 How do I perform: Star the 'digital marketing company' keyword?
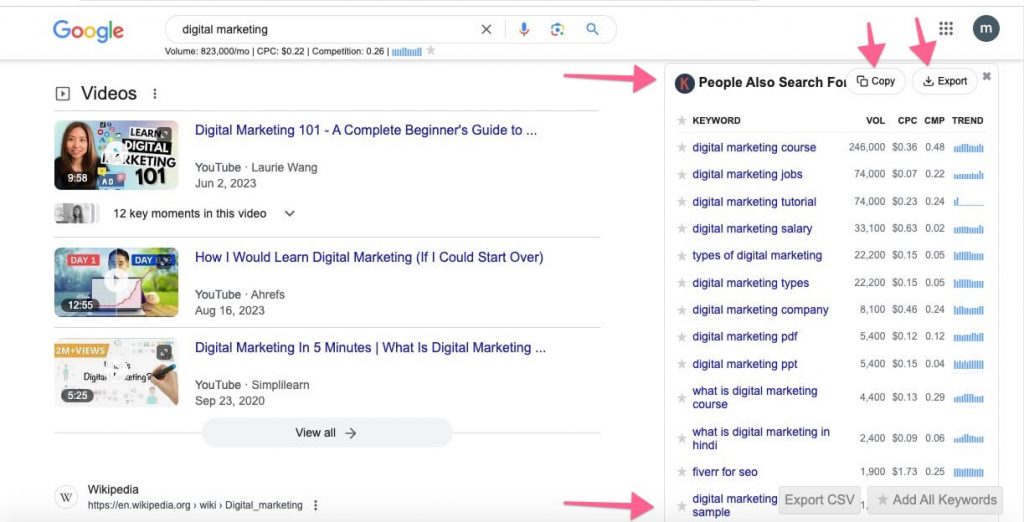(682, 310)
